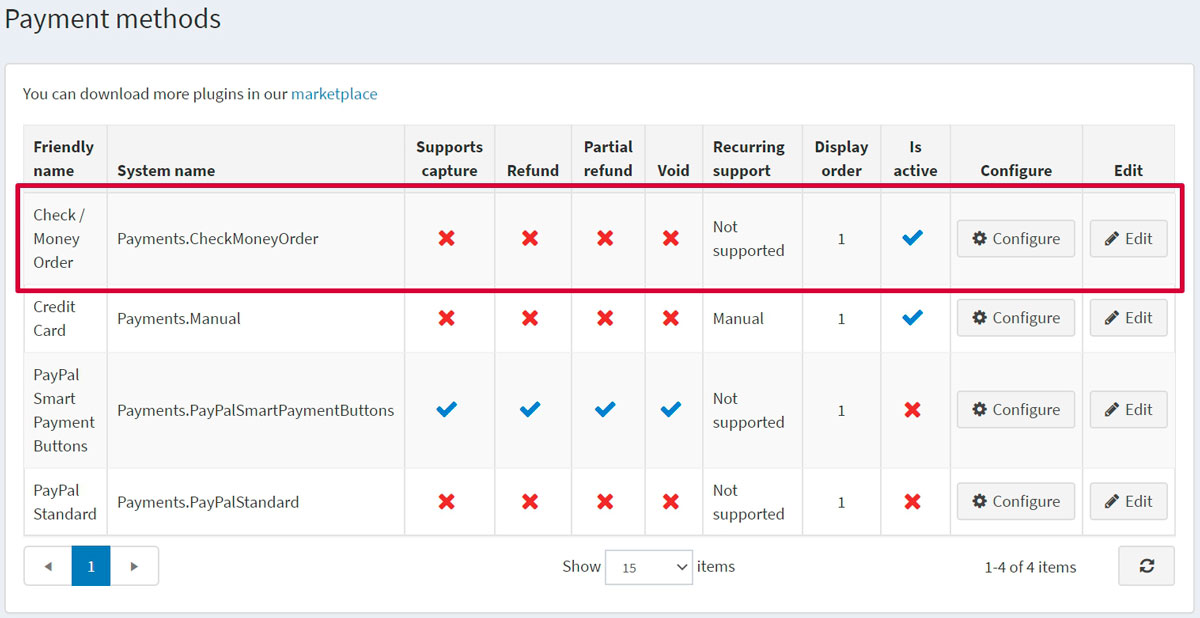Click the Refund red X for Credit Card
Image resolution: width=1200 pixels, height=618 pixels.
click(x=530, y=318)
